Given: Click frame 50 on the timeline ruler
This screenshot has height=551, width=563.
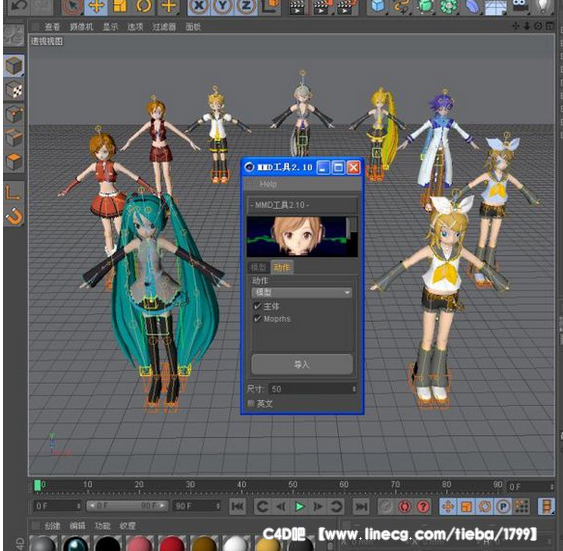Looking at the screenshot, I should point(293,485).
